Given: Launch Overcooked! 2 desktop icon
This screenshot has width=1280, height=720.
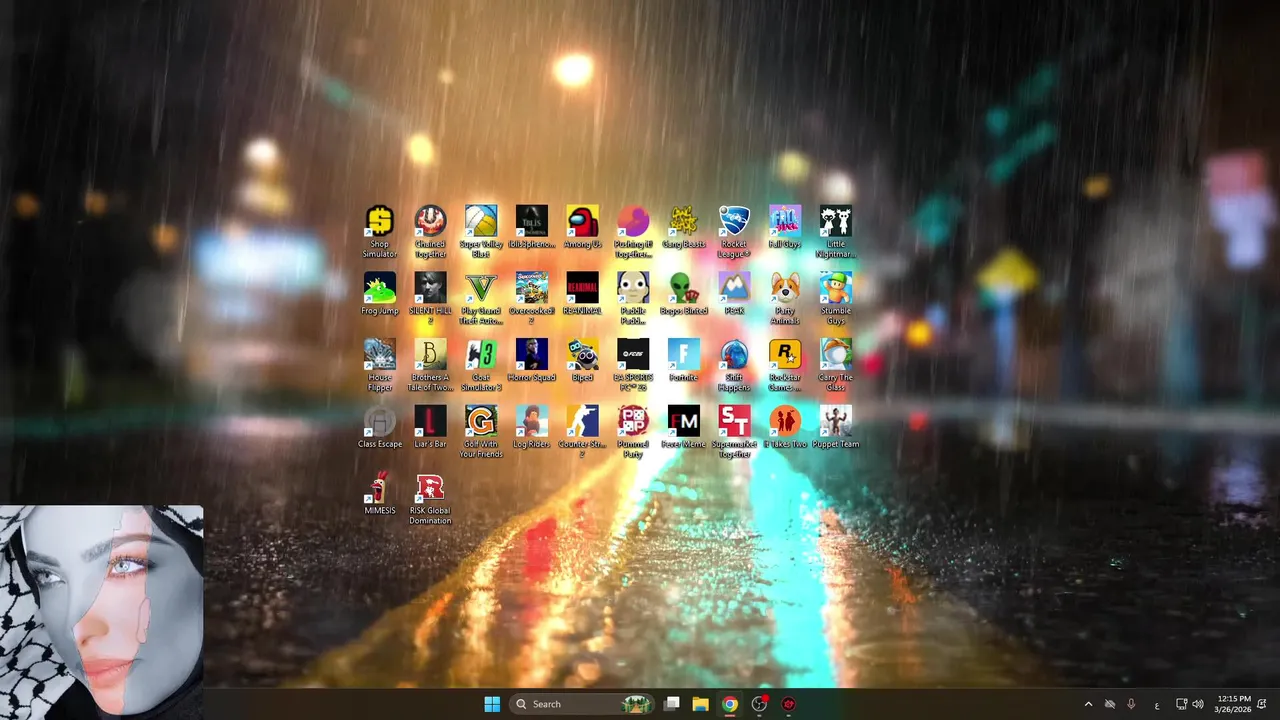Looking at the screenshot, I should tap(532, 288).
